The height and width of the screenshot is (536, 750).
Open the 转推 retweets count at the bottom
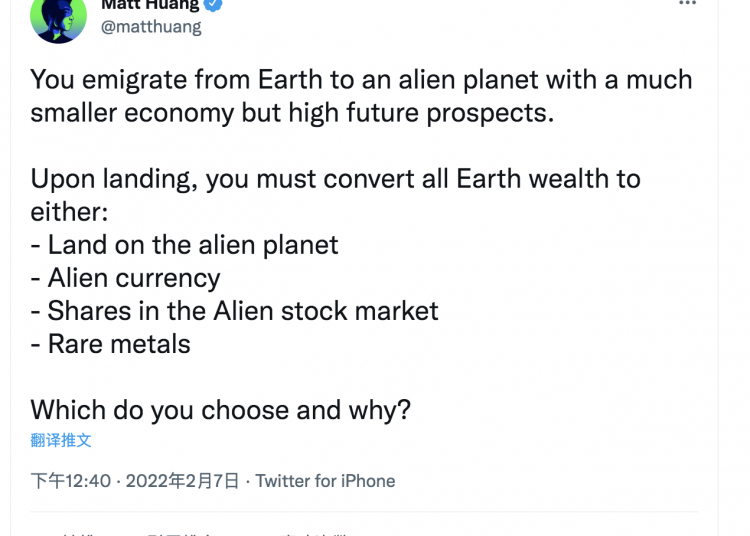coord(75,533)
